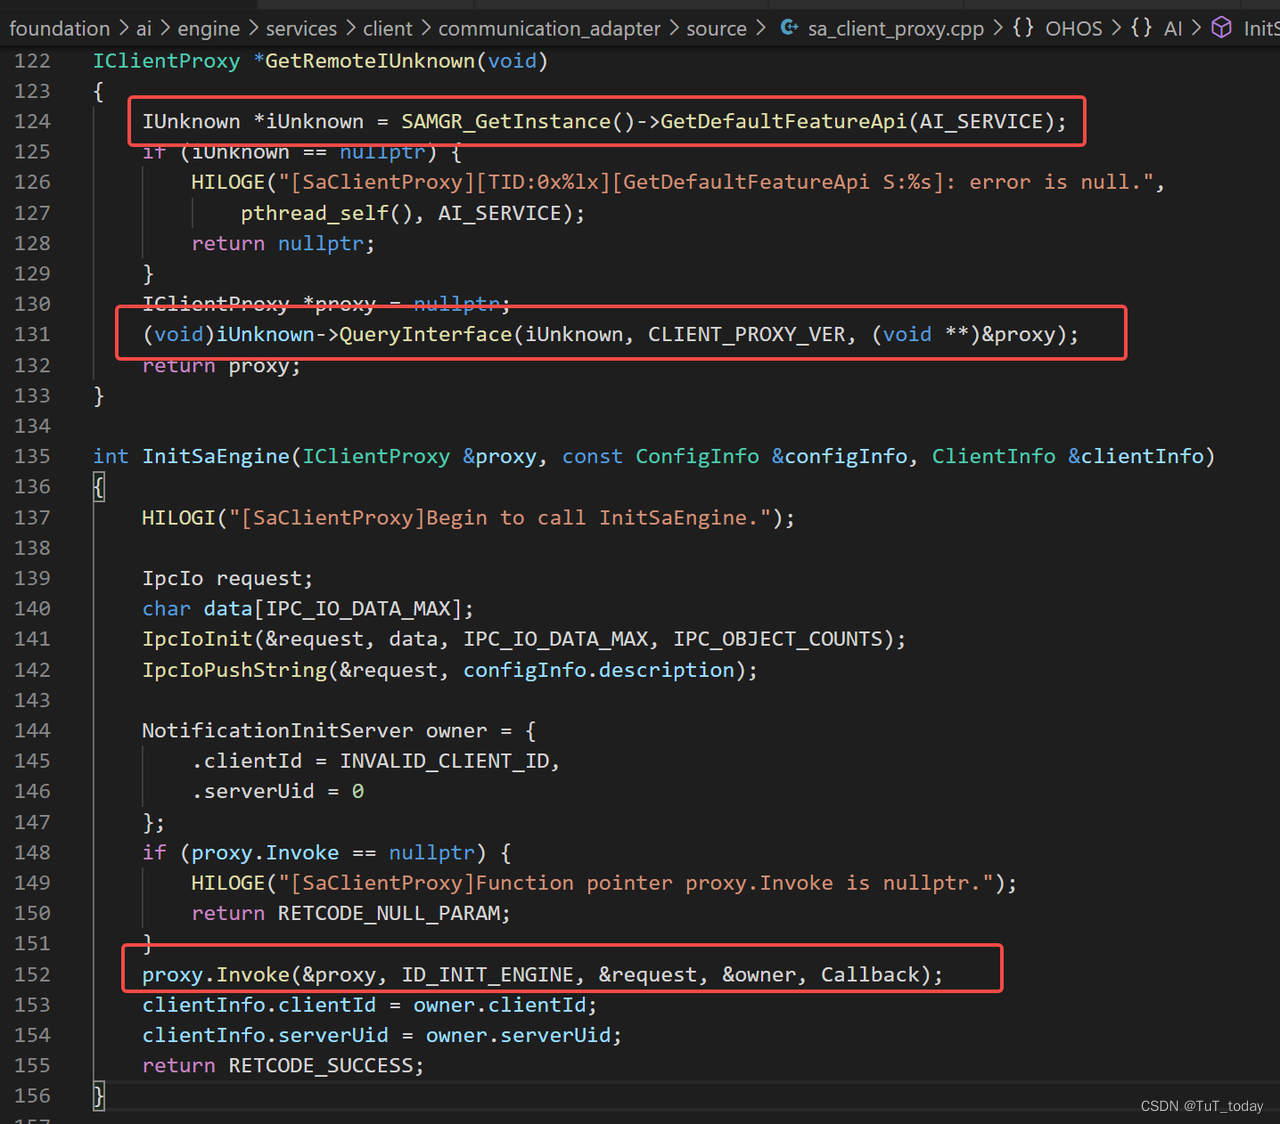The width and height of the screenshot is (1280, 1124).
Task: Click 'IpcIoPushString' call on line 142
Action: coord(234,670)
